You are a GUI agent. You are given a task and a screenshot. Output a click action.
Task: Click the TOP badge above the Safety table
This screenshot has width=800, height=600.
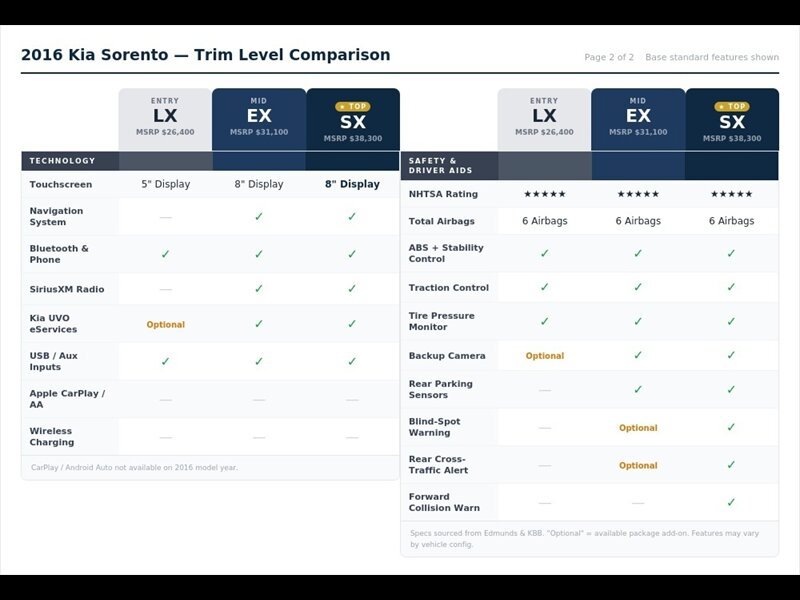point(732,106)
